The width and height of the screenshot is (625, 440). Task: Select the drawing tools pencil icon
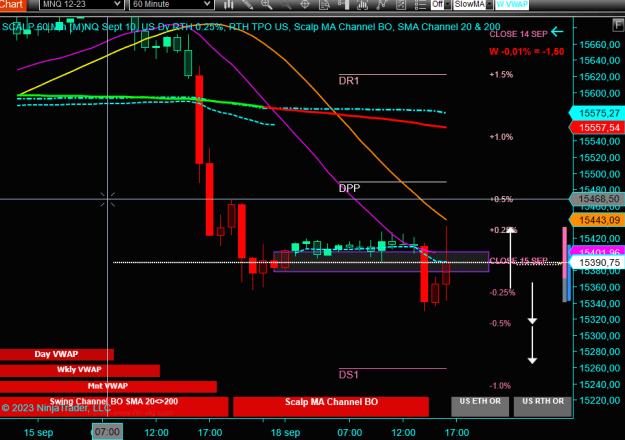pyautogui.click(x=248, y=4)
